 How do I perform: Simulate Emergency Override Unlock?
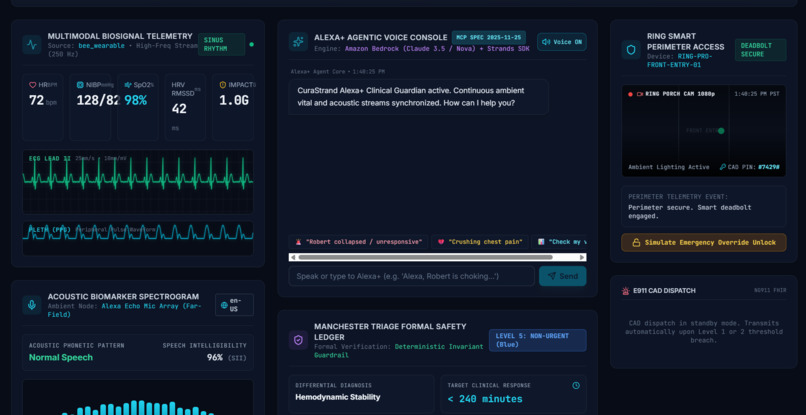tap(704, 243)
